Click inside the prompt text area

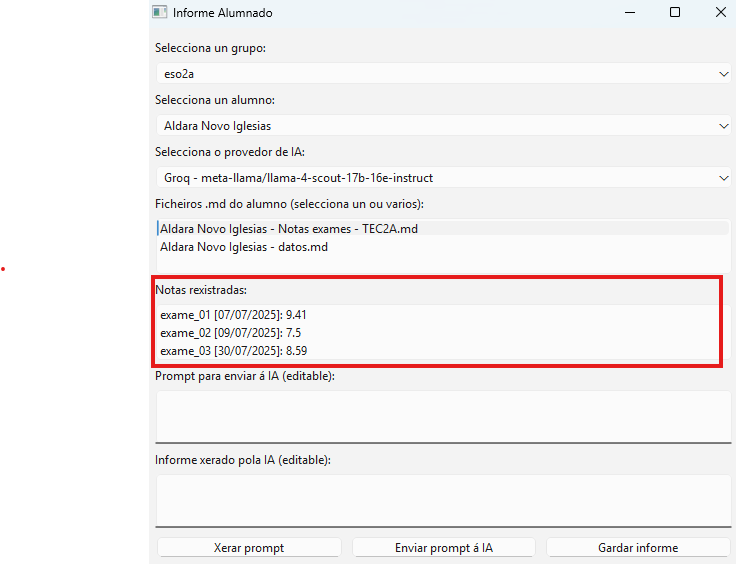click(443, 414)
